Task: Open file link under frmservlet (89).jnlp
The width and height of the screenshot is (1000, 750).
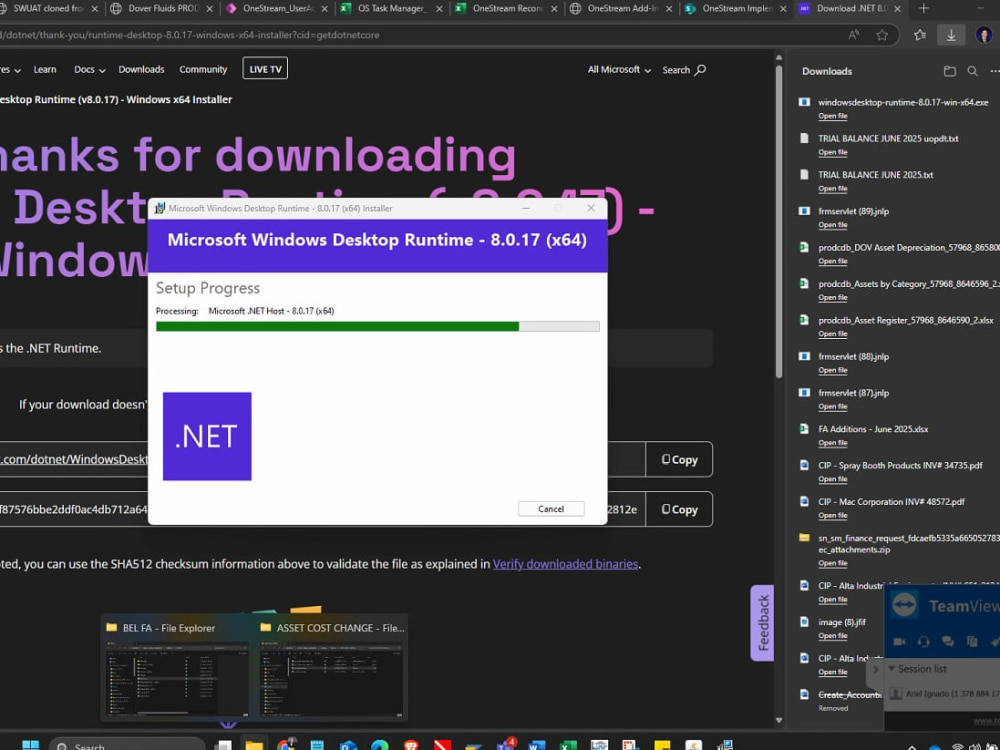Action: (833, 225)
